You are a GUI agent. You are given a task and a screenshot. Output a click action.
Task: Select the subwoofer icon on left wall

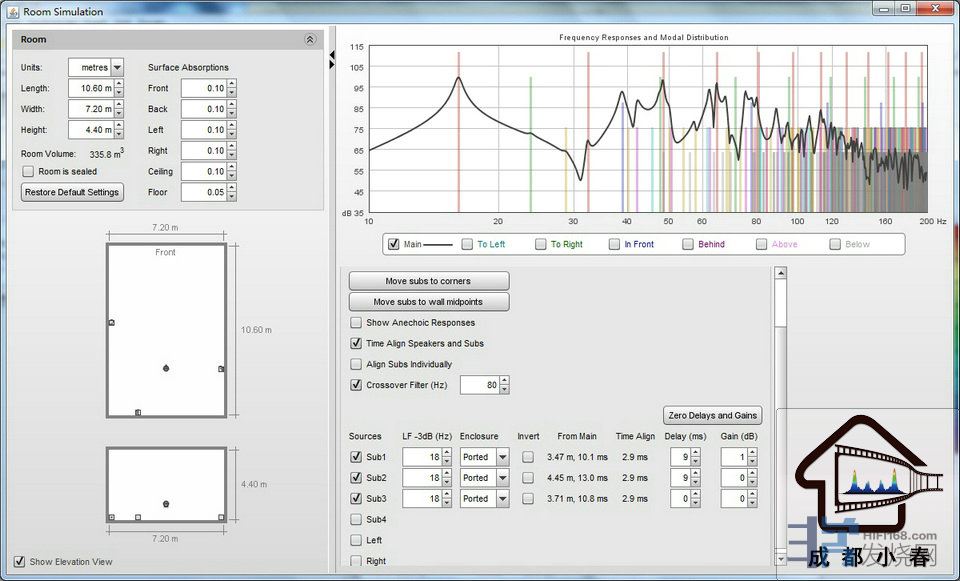111,322
